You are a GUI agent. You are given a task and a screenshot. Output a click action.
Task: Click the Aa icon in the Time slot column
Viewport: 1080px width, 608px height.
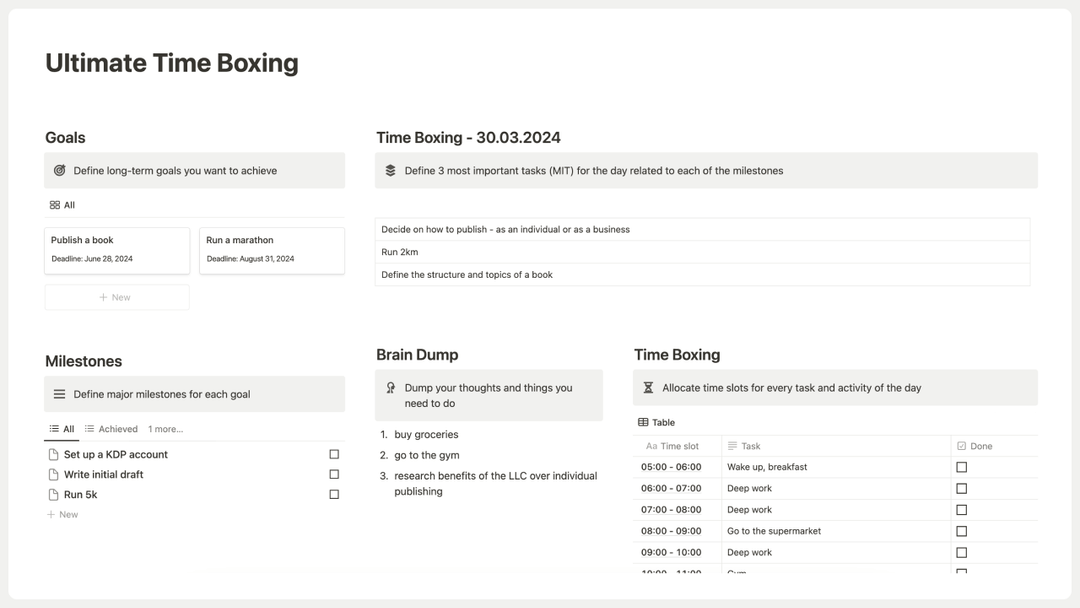pyautogui.click(x=651, y=446)
